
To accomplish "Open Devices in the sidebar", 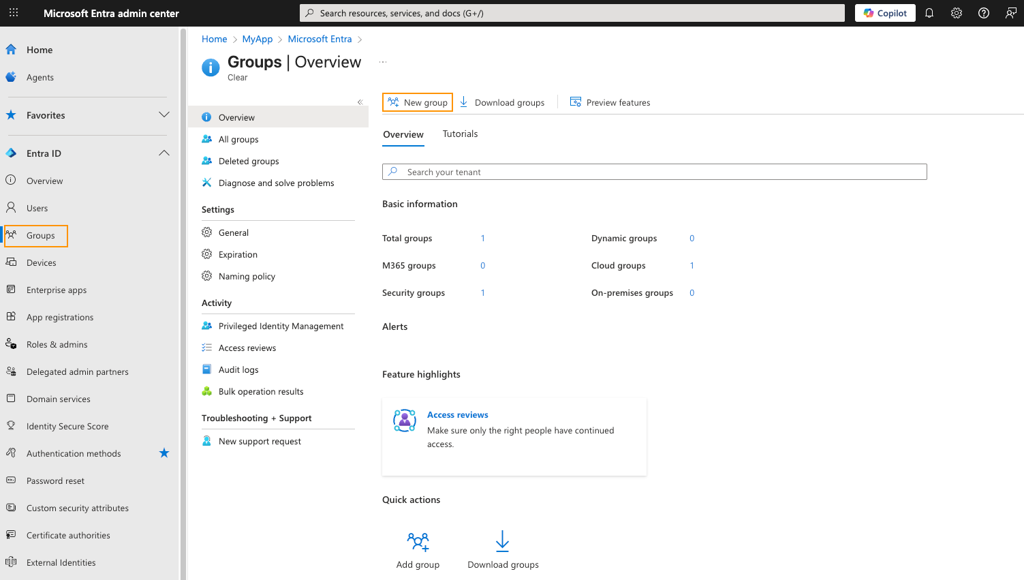I will point(41,263).
